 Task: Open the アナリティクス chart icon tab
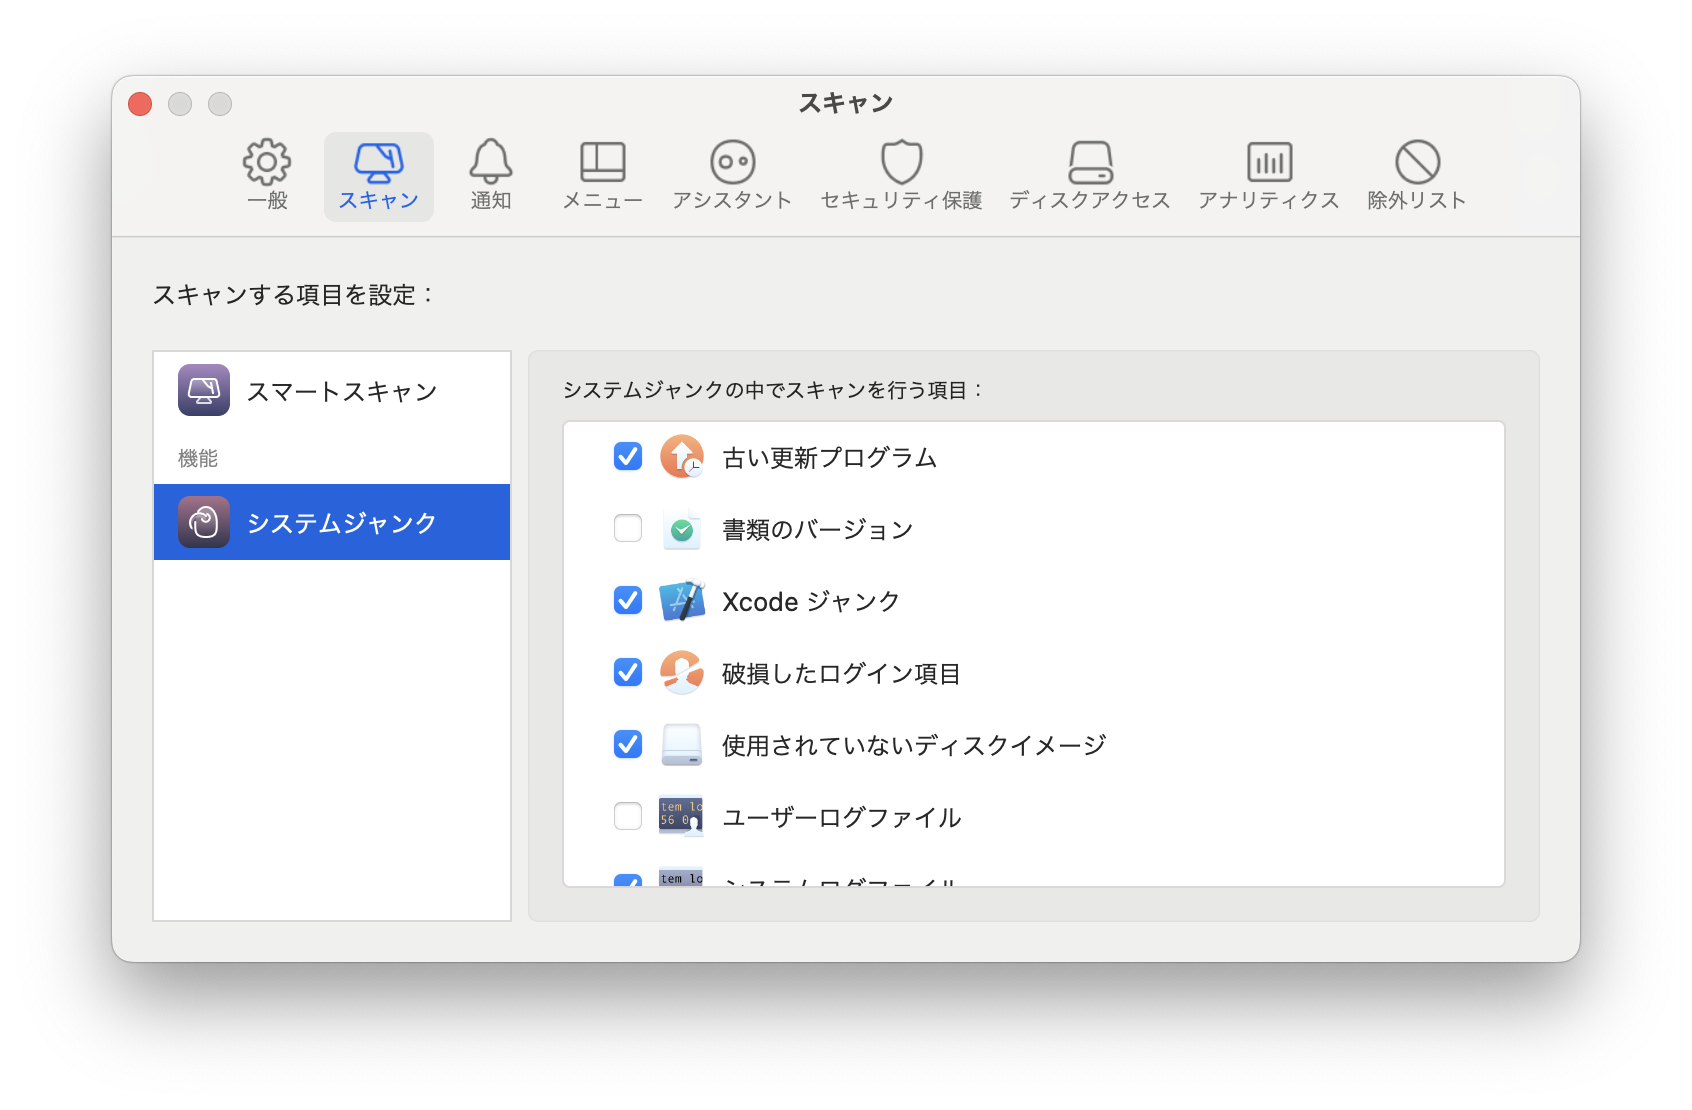point(1269,162)
